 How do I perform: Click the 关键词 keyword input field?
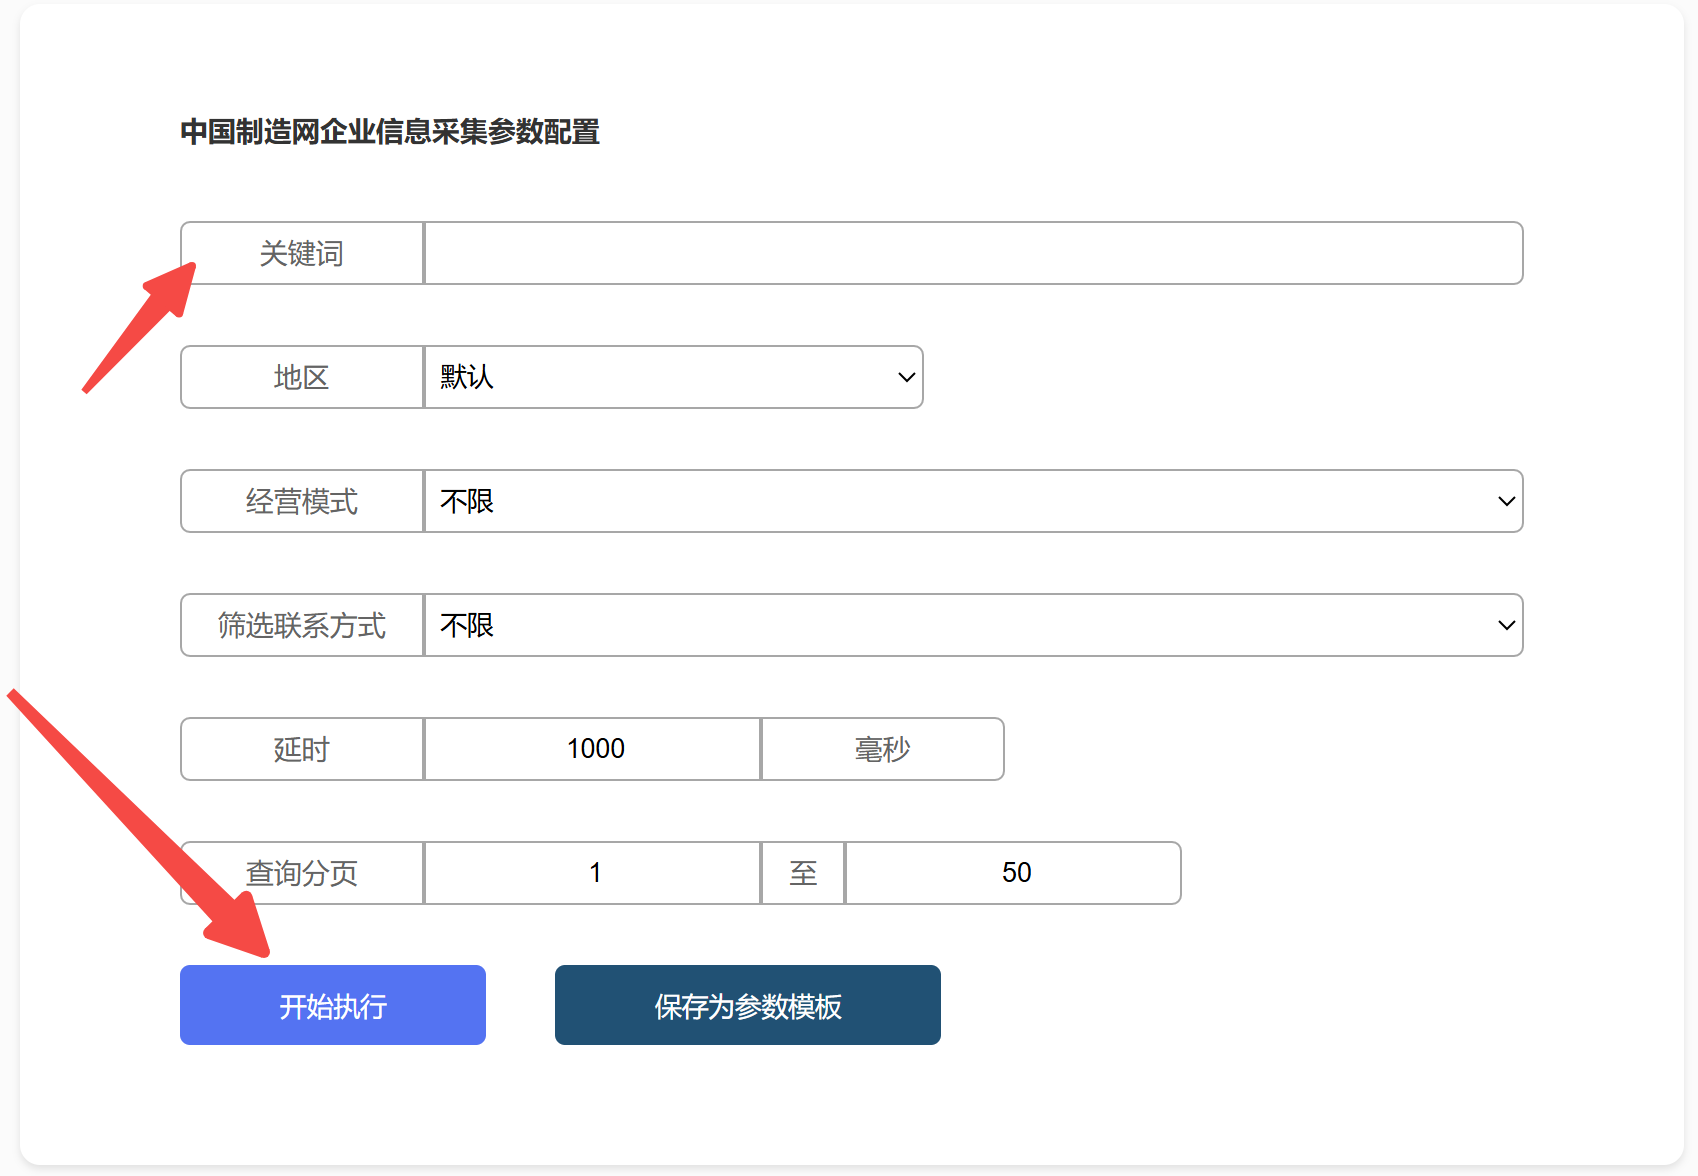click(x=973, y=253)
